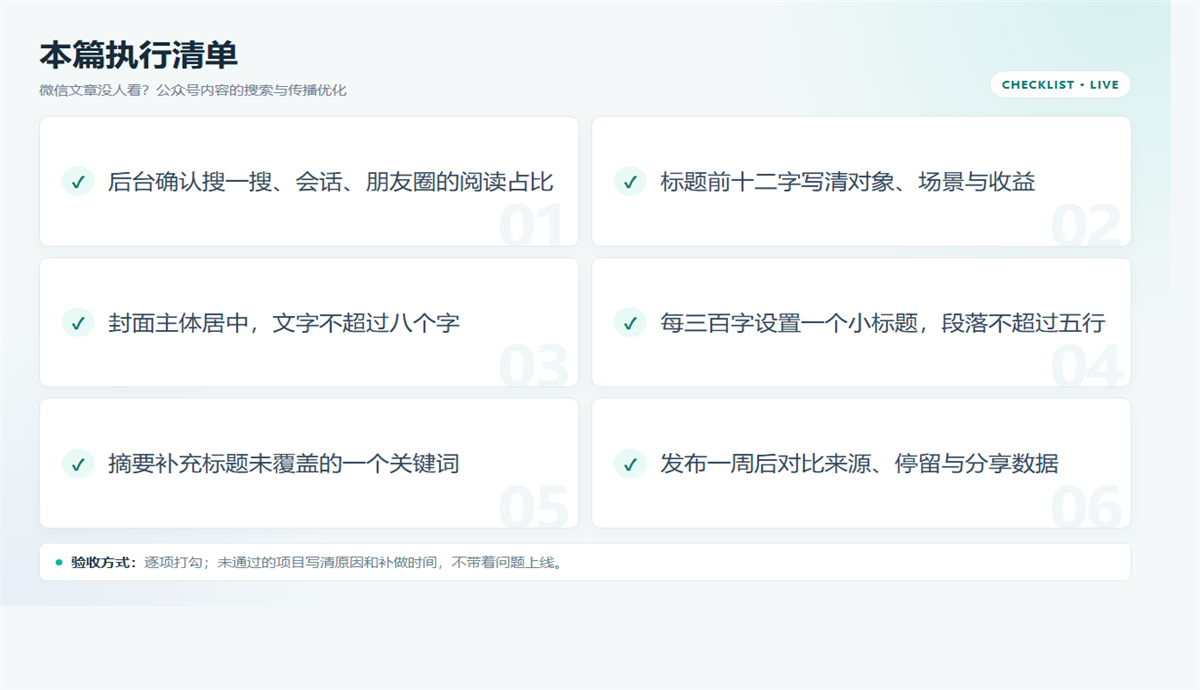
Task: Toggle the checkmark for 标题前十二字 item
Action: point(629,181)
